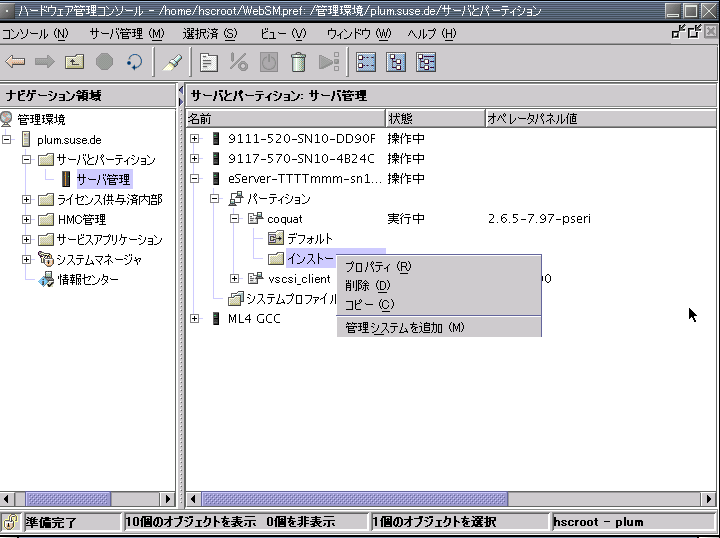The height and width of the screenshot is (538, 720).
Task: Click the Back arrow toolbar icon
Action: (15, 62)
